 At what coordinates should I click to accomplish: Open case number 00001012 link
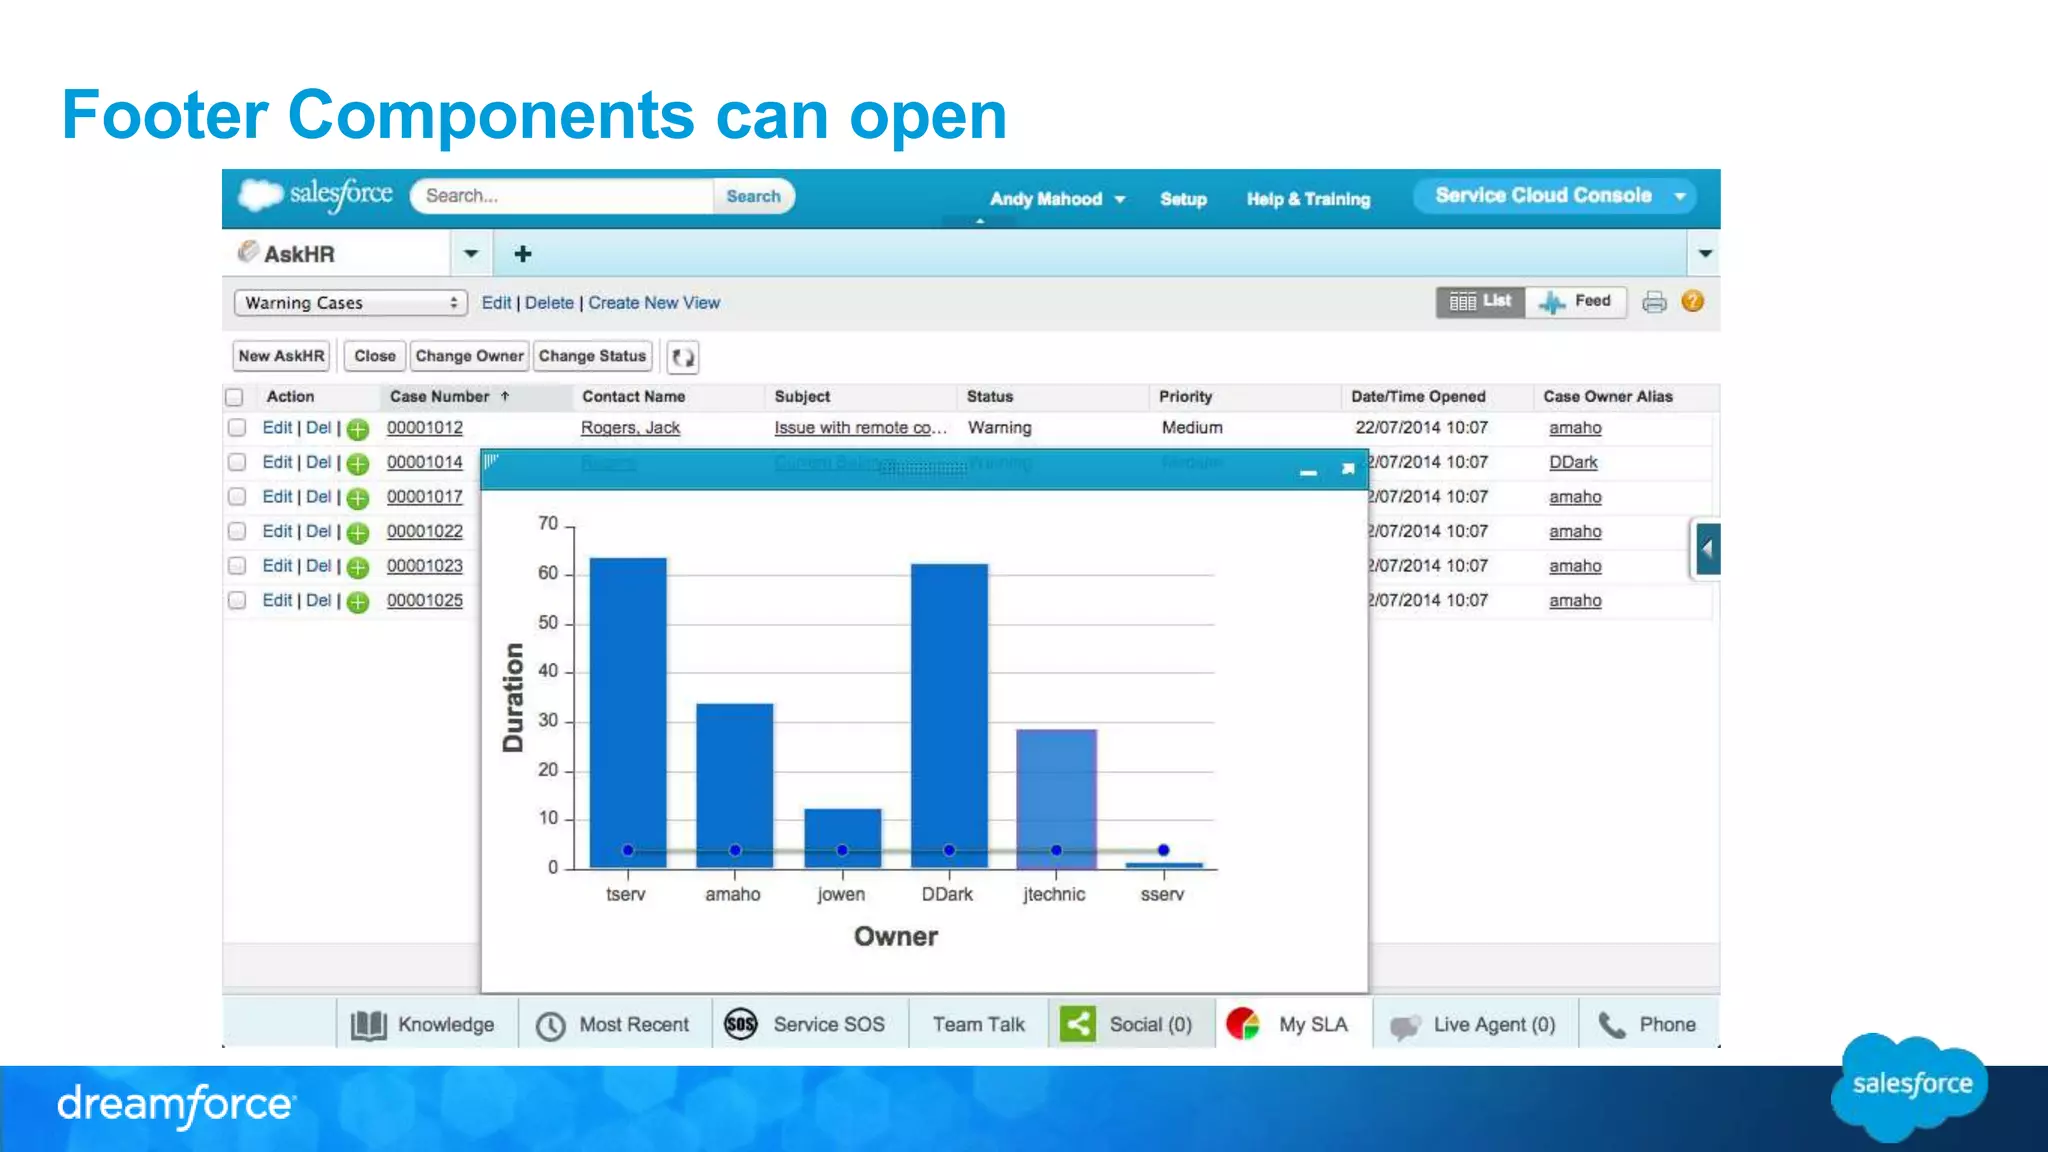[425, 428]
